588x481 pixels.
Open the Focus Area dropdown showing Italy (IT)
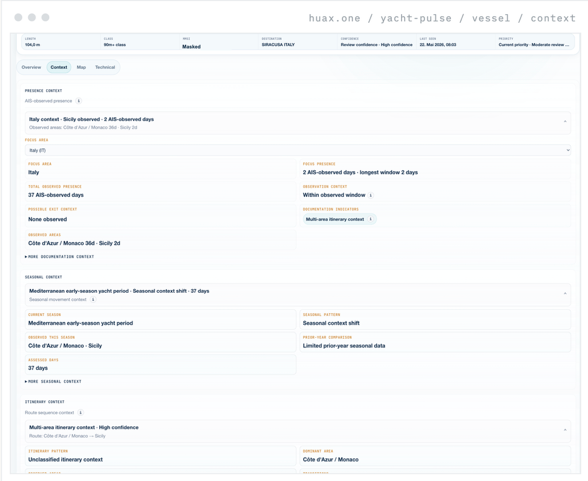click(x=298, y=150)
